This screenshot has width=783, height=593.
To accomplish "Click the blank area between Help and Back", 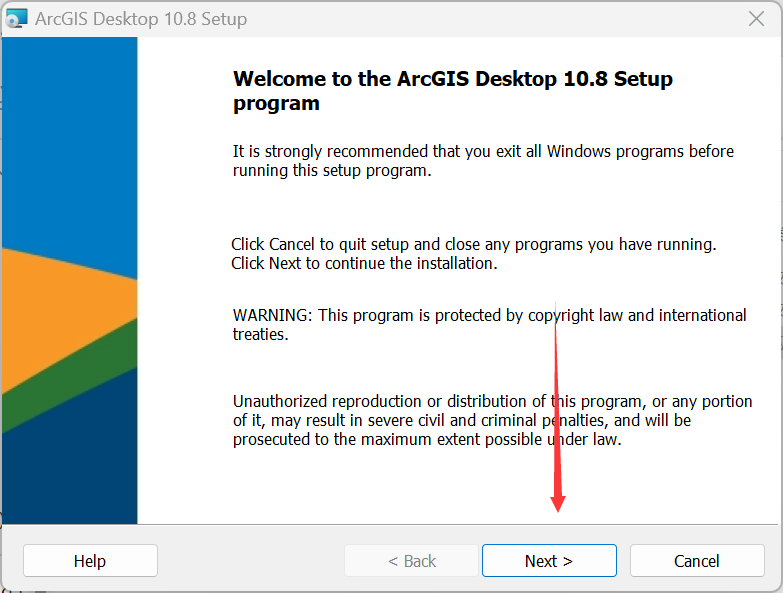I will pyautogui.click(x=250, y=561).
